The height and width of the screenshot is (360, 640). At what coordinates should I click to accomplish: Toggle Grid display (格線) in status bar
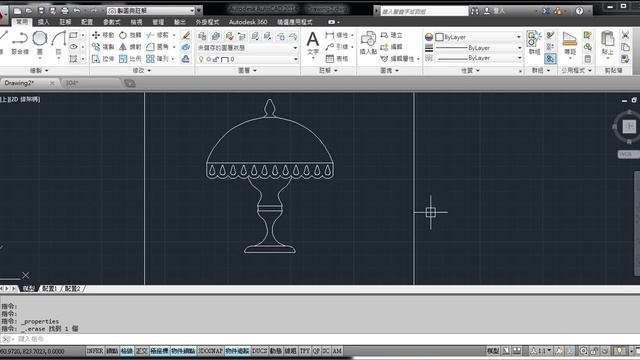[x=127, y=351]
